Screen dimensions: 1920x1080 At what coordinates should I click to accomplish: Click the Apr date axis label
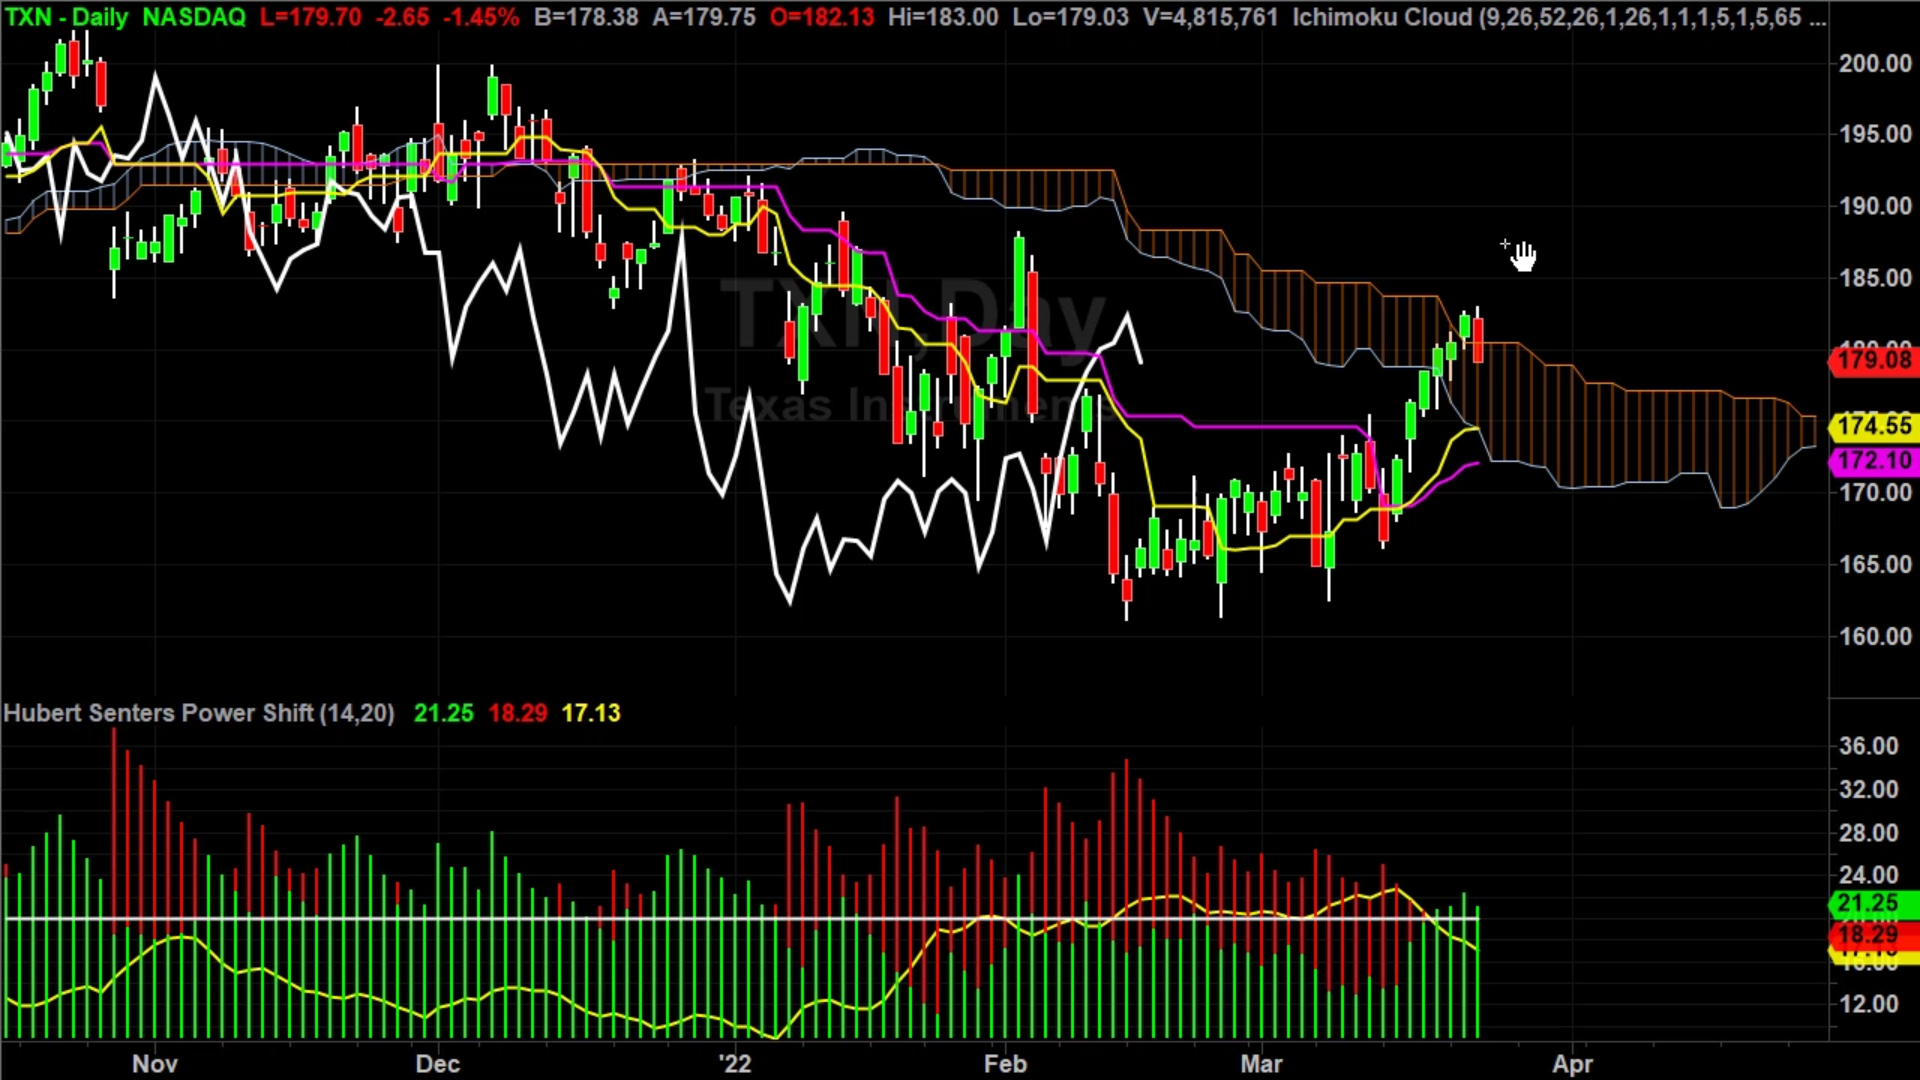[x=1572, y=1063]
